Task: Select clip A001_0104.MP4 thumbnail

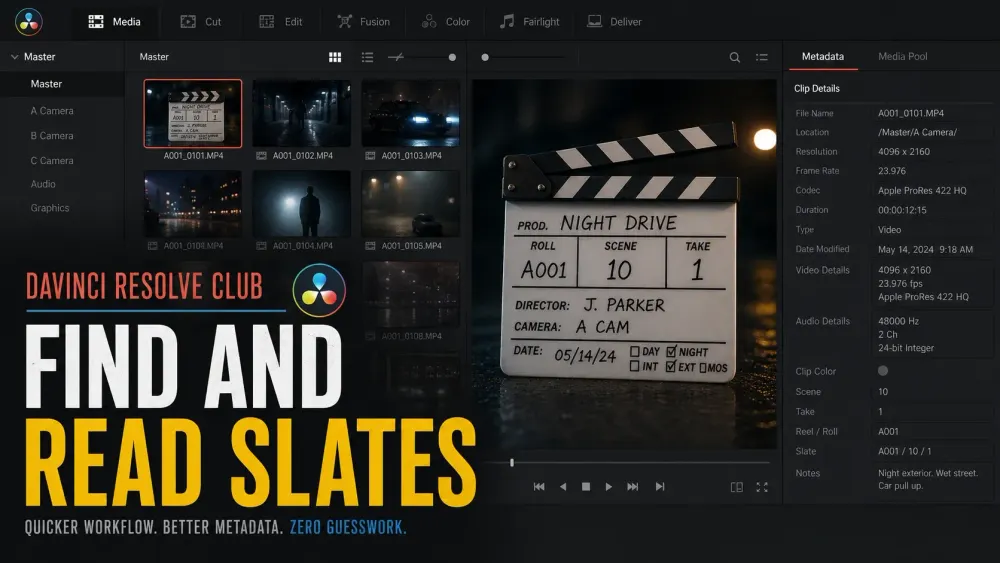Action: pos(302,204)
